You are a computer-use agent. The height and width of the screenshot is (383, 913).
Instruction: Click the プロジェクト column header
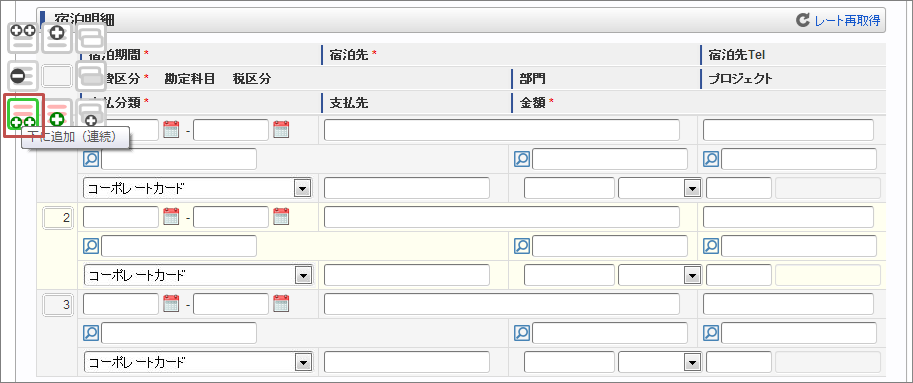740,79
